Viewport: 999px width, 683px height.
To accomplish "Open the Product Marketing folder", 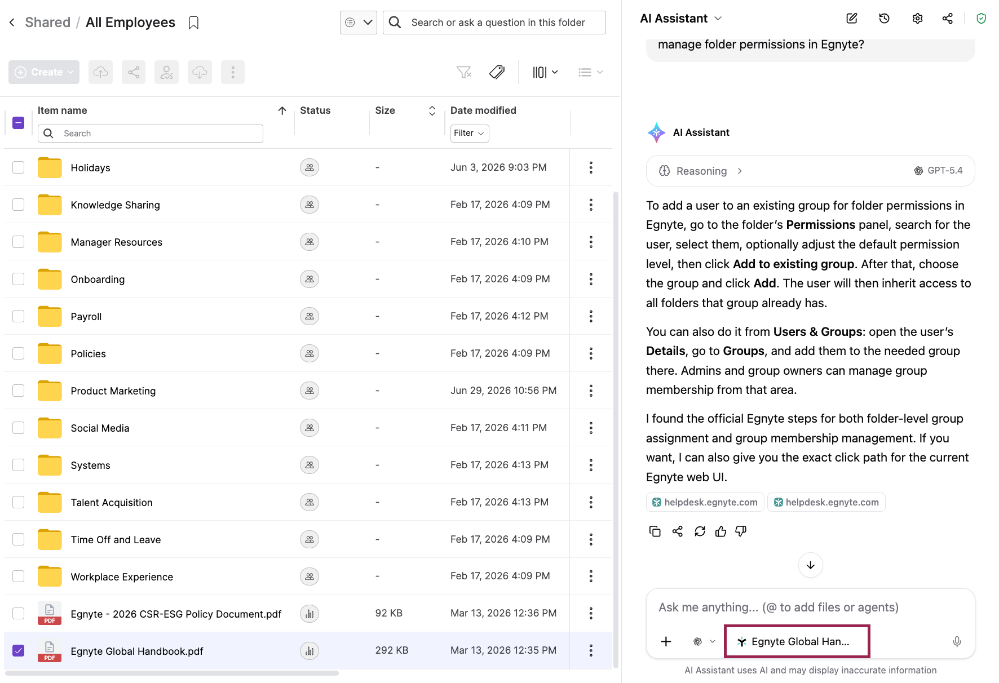I will point(113,391).
